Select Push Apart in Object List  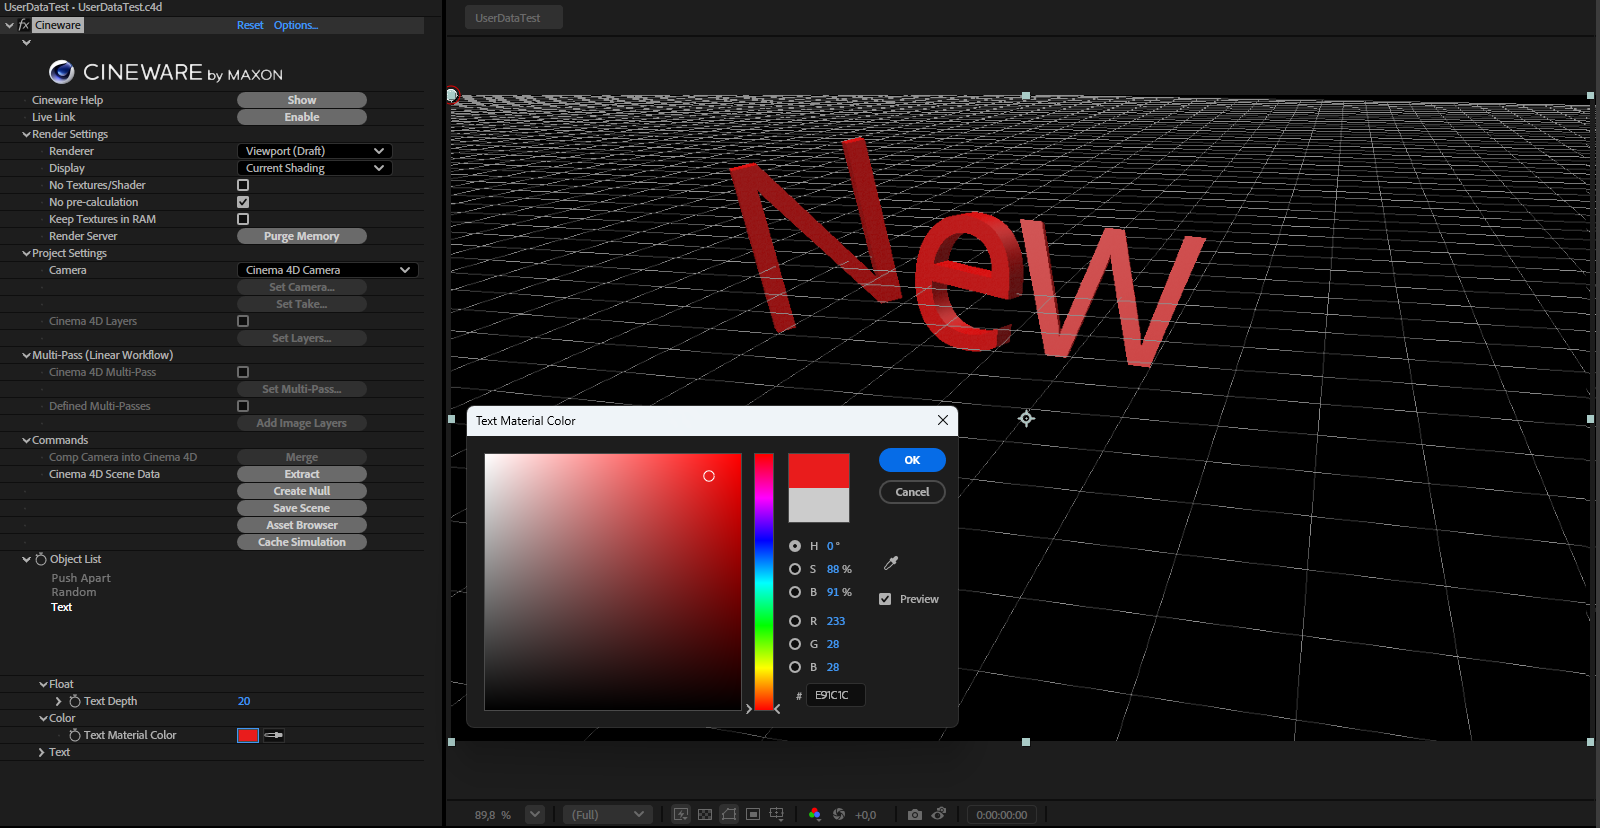[81, 578]
